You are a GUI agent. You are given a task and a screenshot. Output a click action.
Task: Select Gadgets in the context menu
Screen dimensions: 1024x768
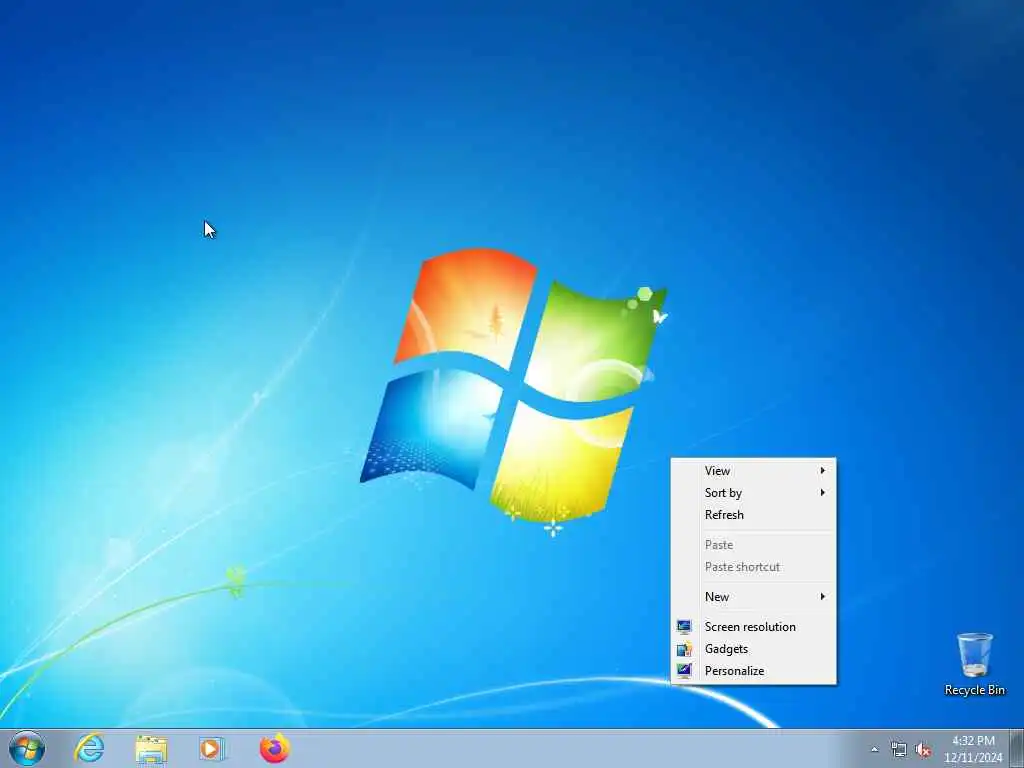coord(754,649)
